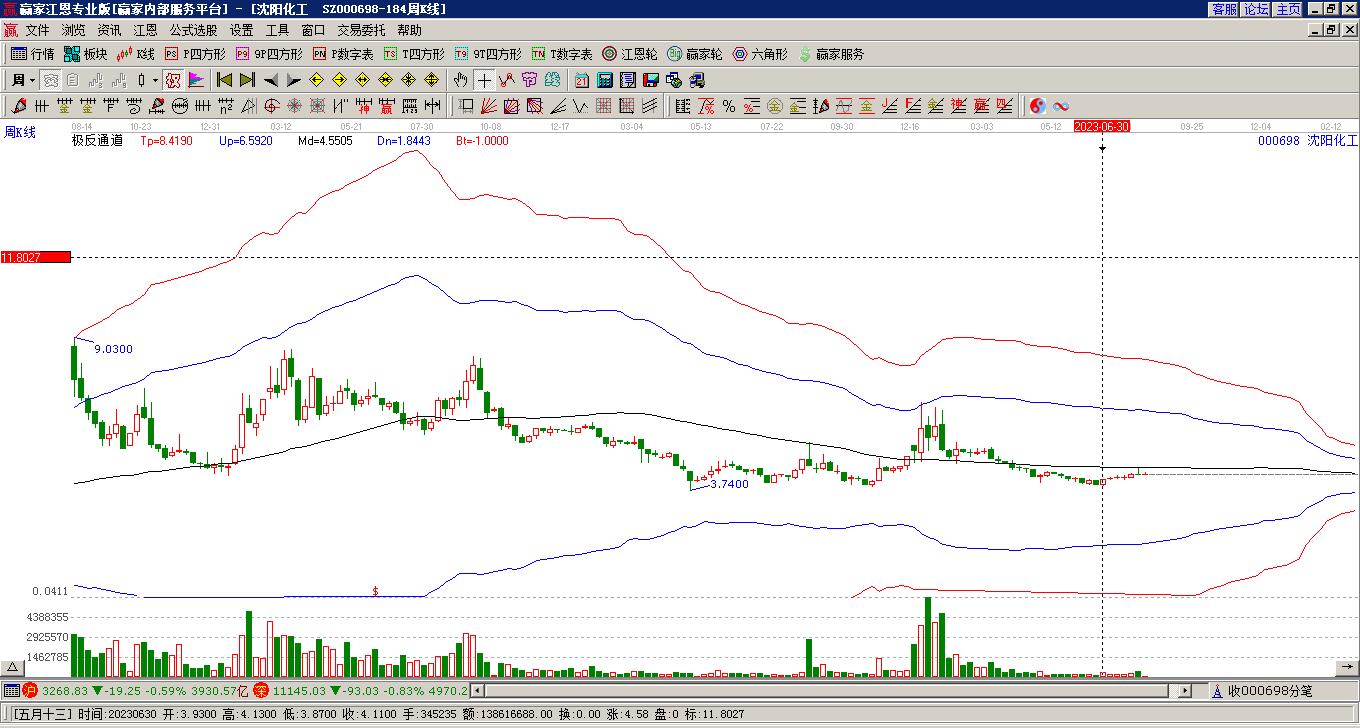Toggle the crosshair cursor tool

484,80
